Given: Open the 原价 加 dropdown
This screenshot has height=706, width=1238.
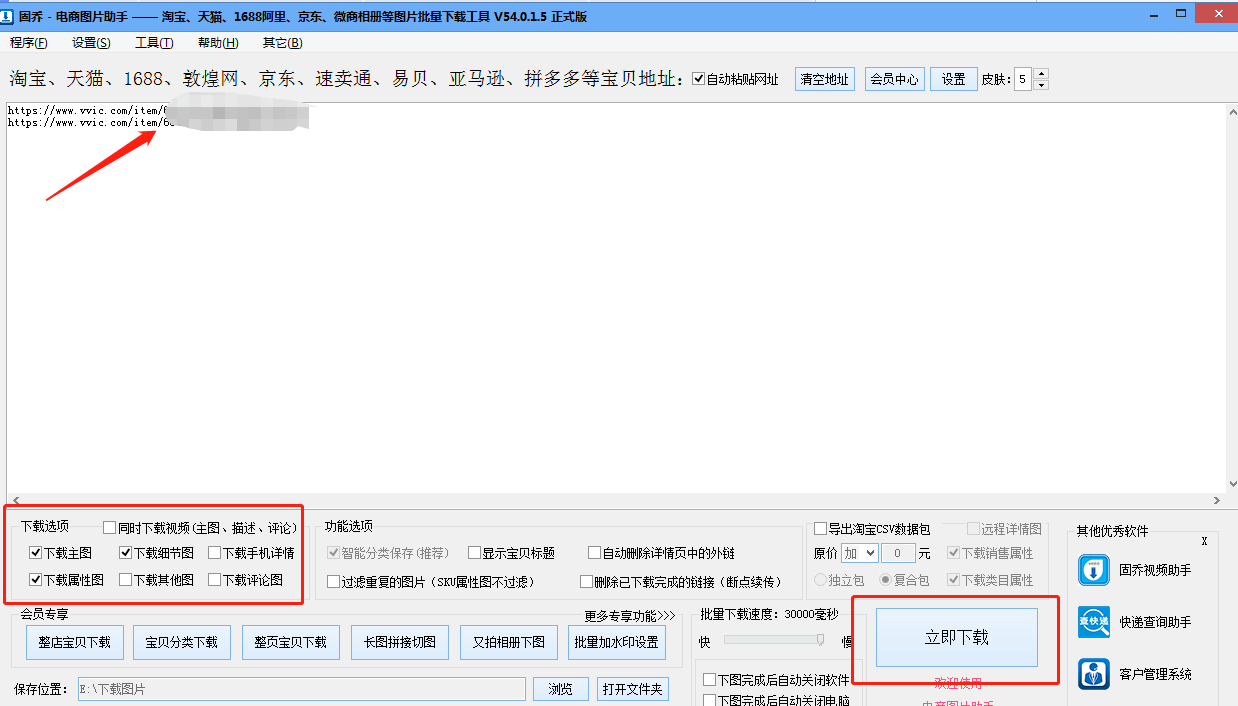Looking at the screenshot, I should point(859,553).
